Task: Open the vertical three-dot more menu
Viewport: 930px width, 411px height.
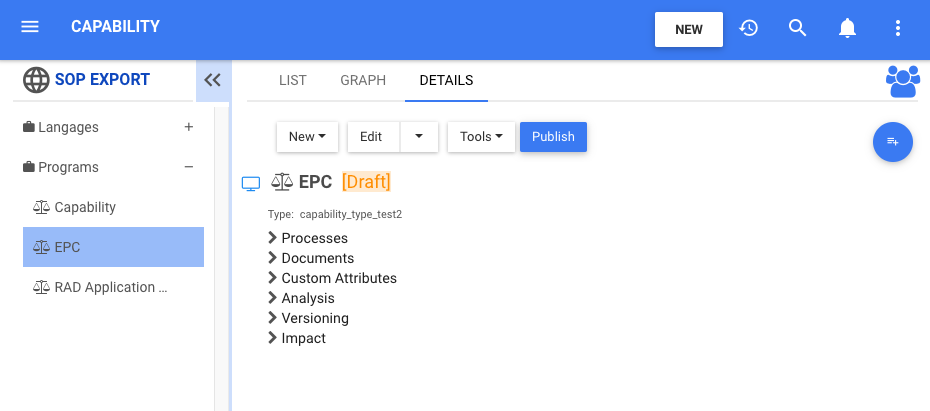Action: coord(897,28)
